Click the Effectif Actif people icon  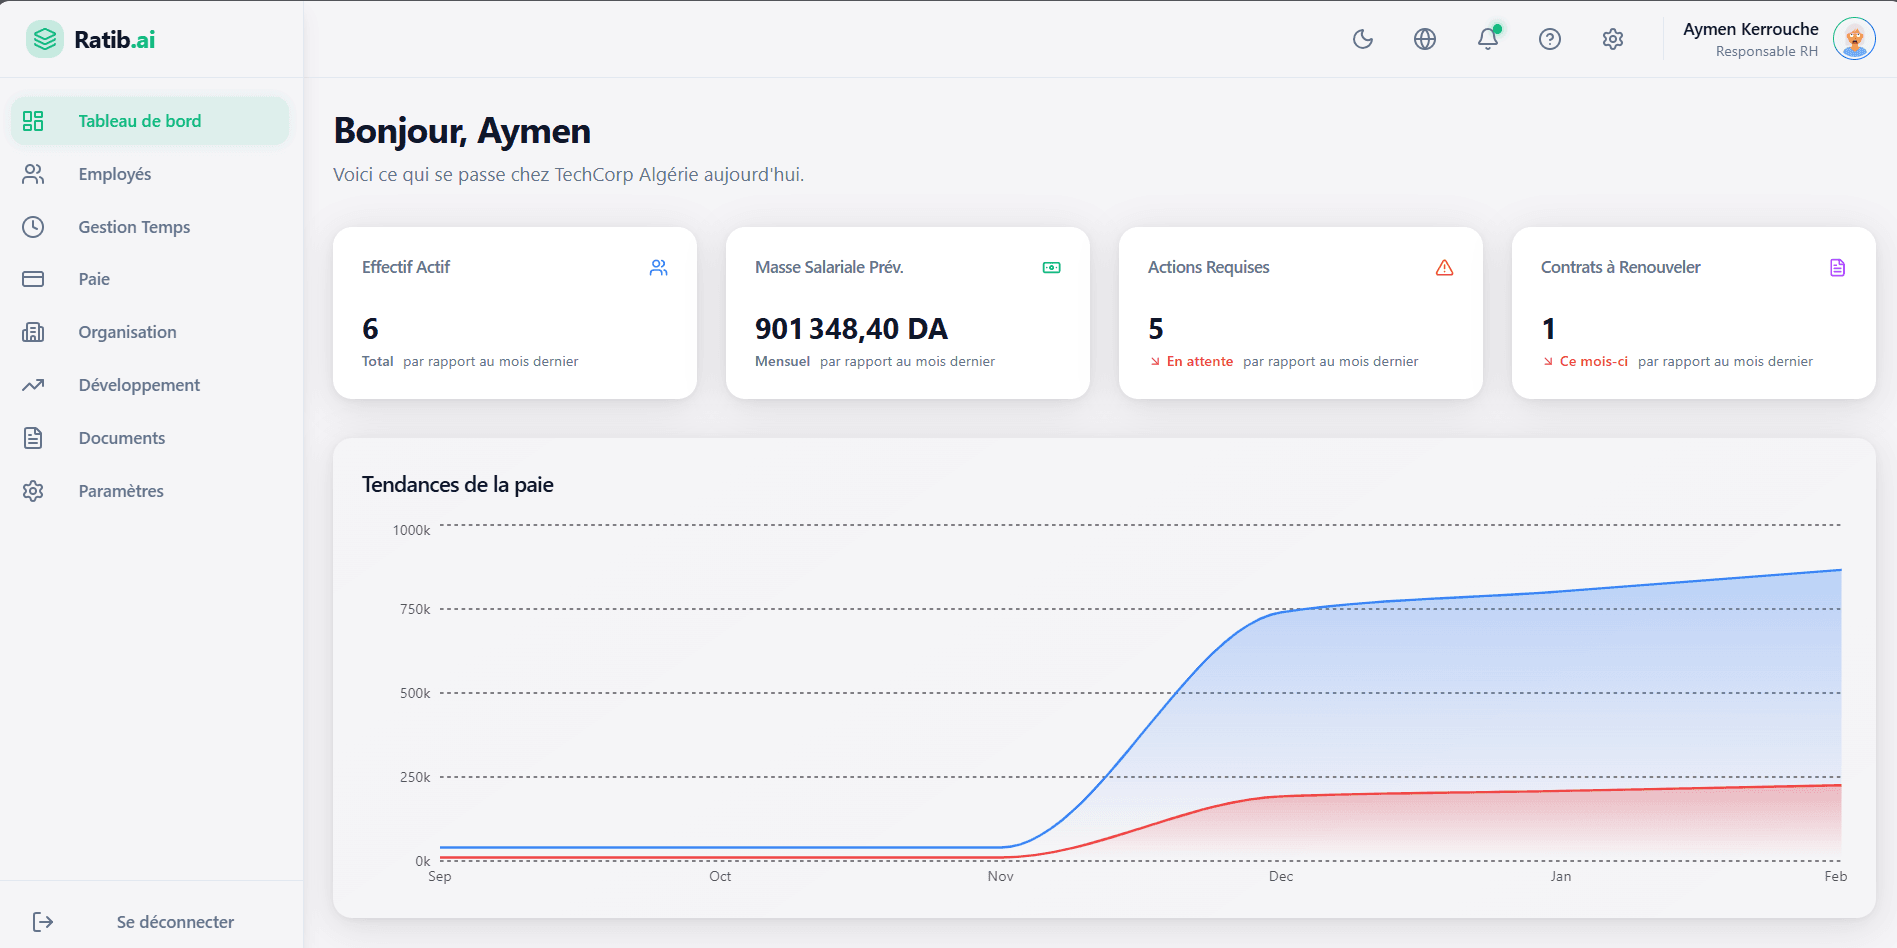coord(658,268)
